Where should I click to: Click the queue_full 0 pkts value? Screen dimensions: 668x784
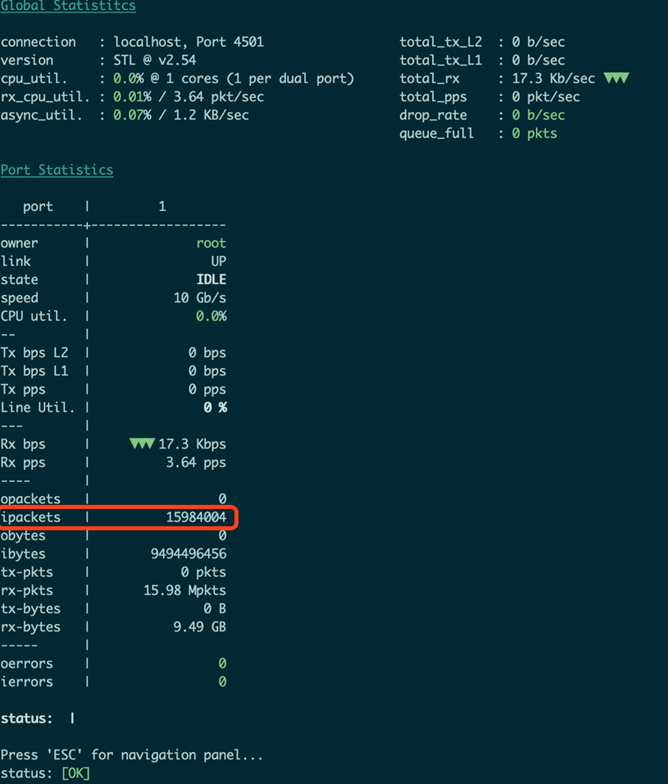tap(534, 134)
